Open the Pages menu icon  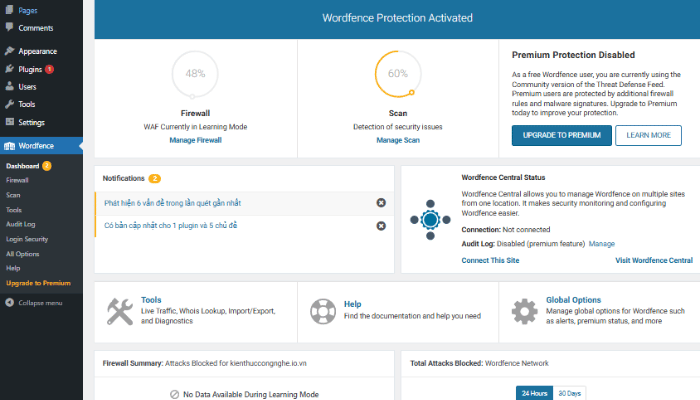pos(9,9)
